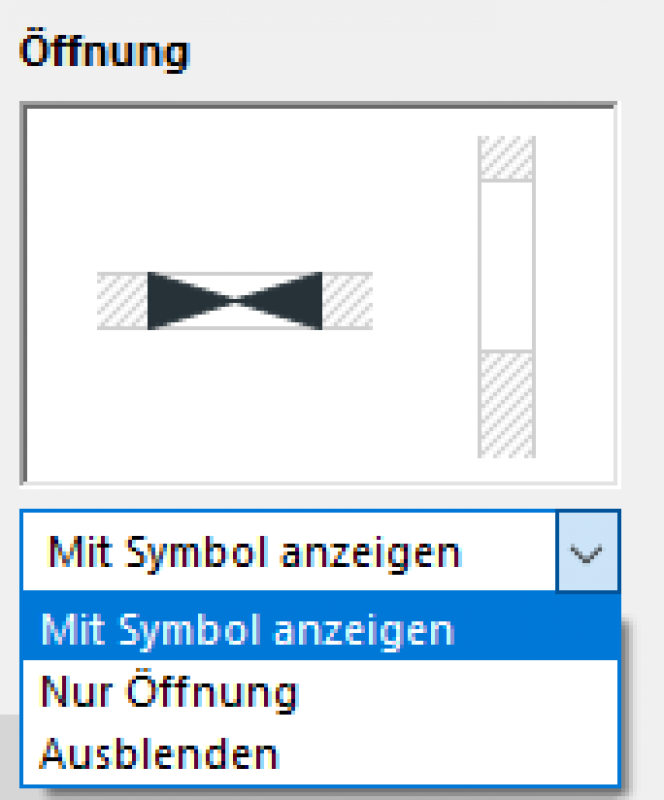The width and height of the screenshot is (664, 800).
Task: Pick the 'Ausblenden' option
Action: tap(159, 752)
